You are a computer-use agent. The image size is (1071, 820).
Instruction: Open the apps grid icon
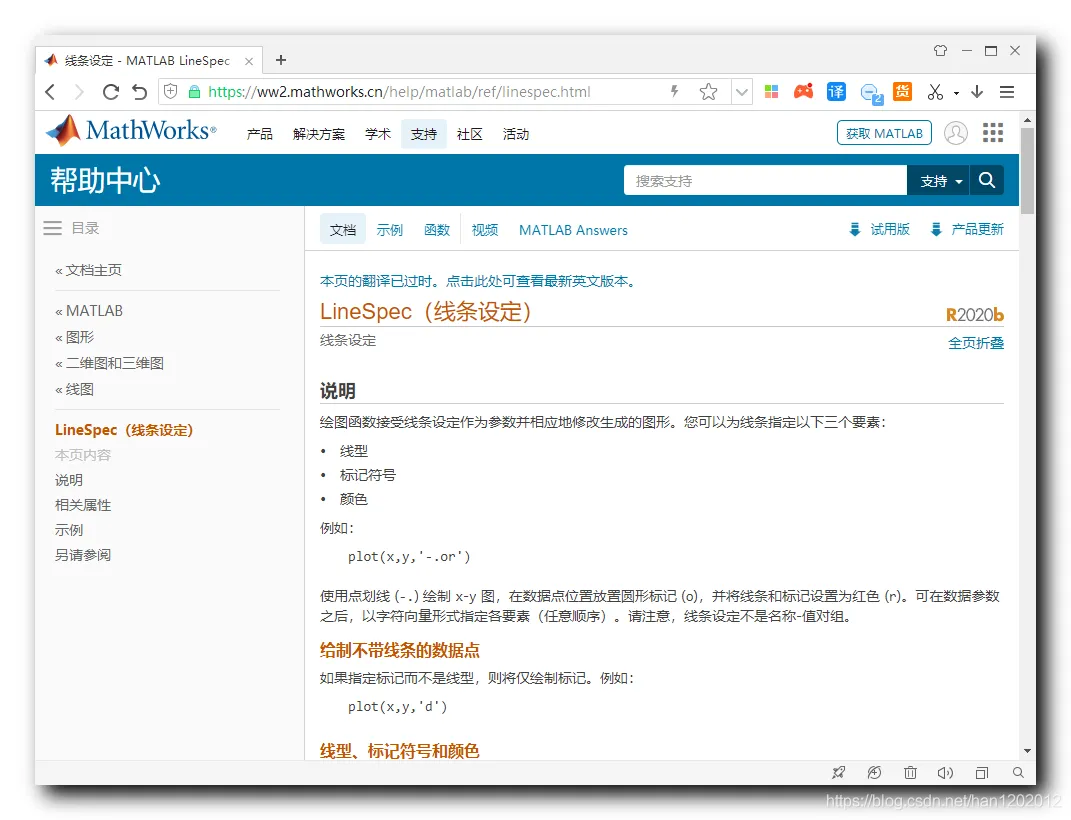point(992,132)
